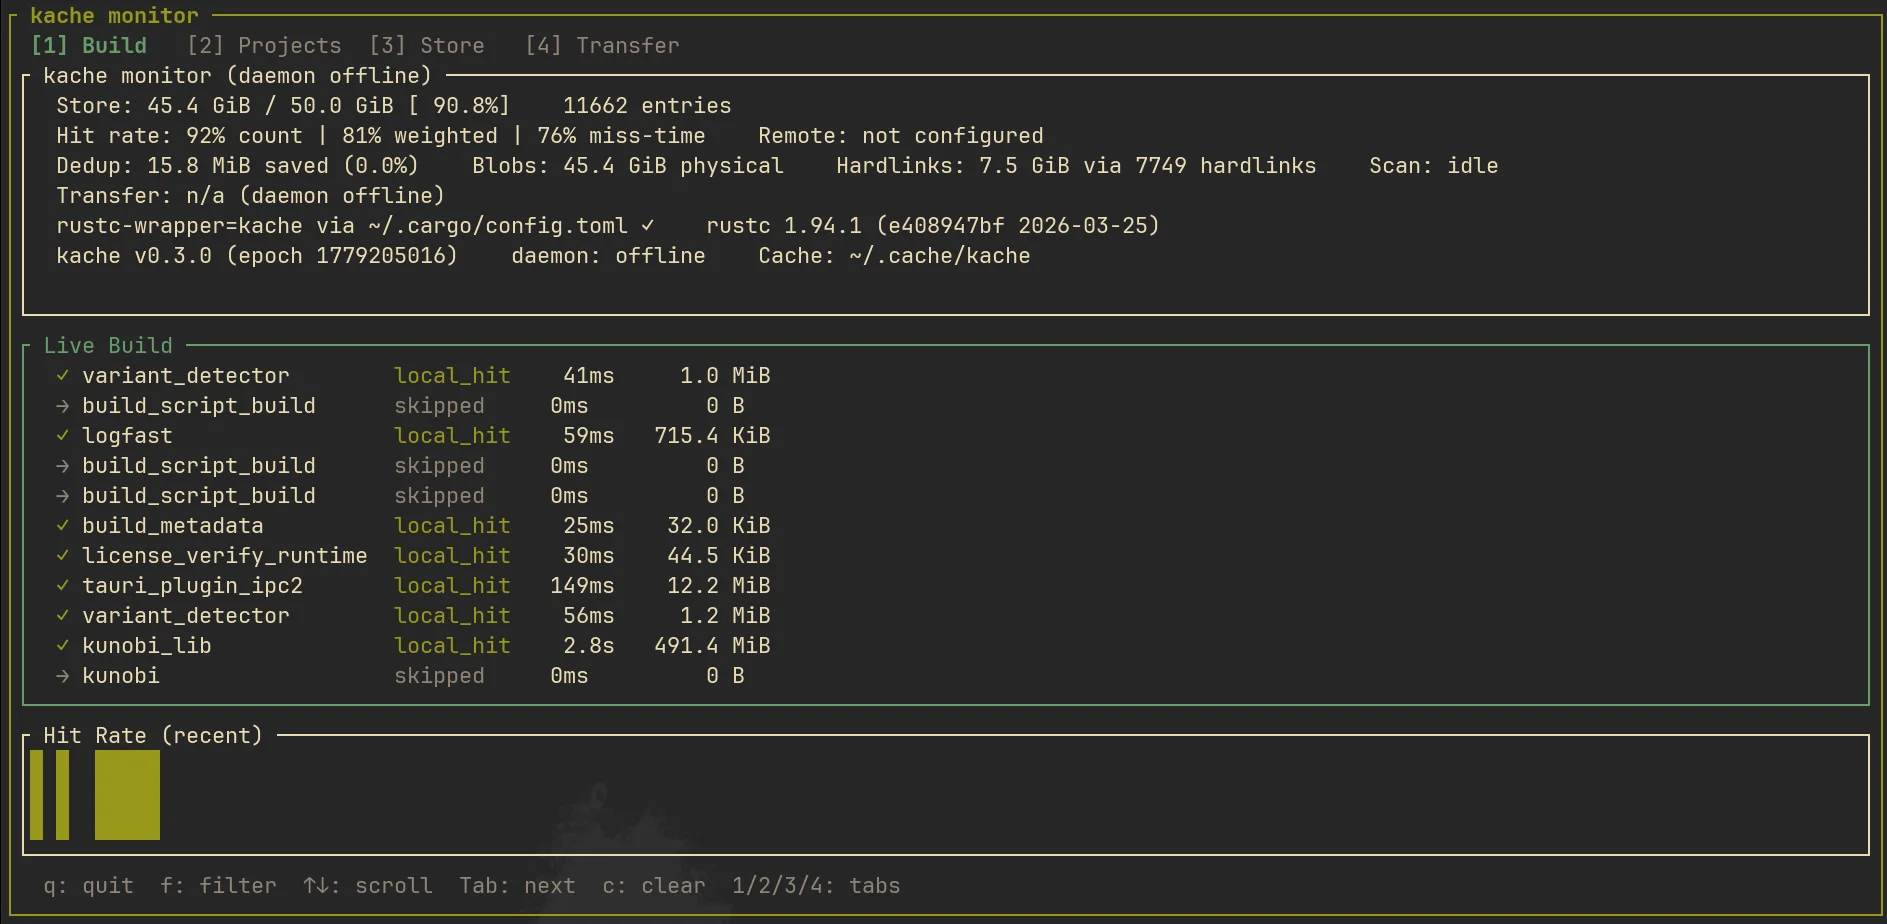
Task: Select the tauri_plugin_ipc2 row name
Action: tap(192, 586)
